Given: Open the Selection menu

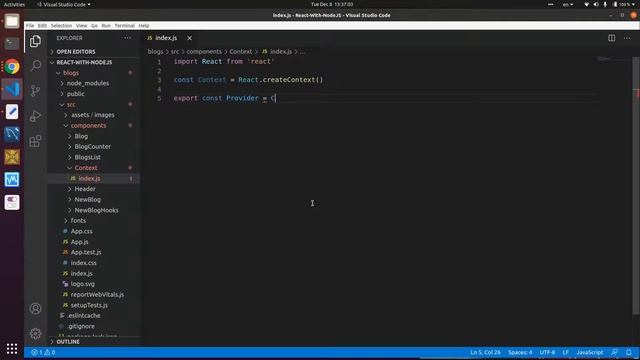Looking at the screenshot, I should pos(61,25).
